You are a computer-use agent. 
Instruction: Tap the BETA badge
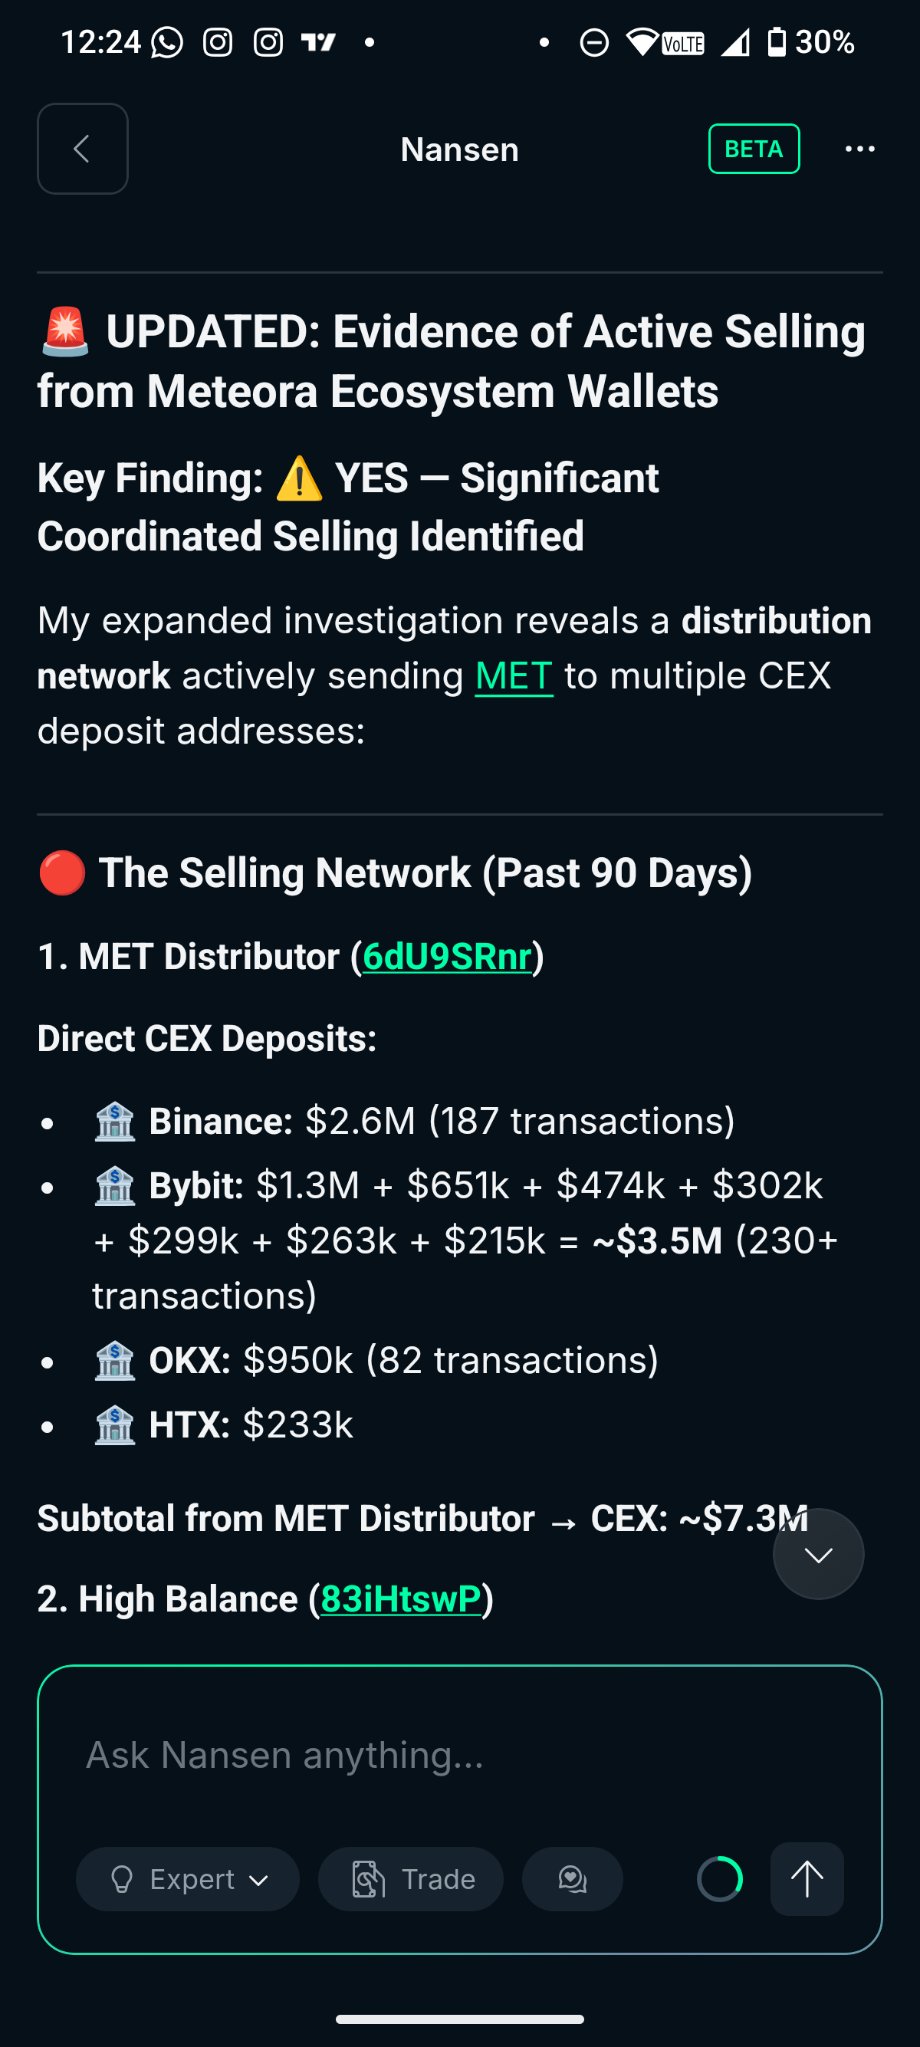[754, 149]
